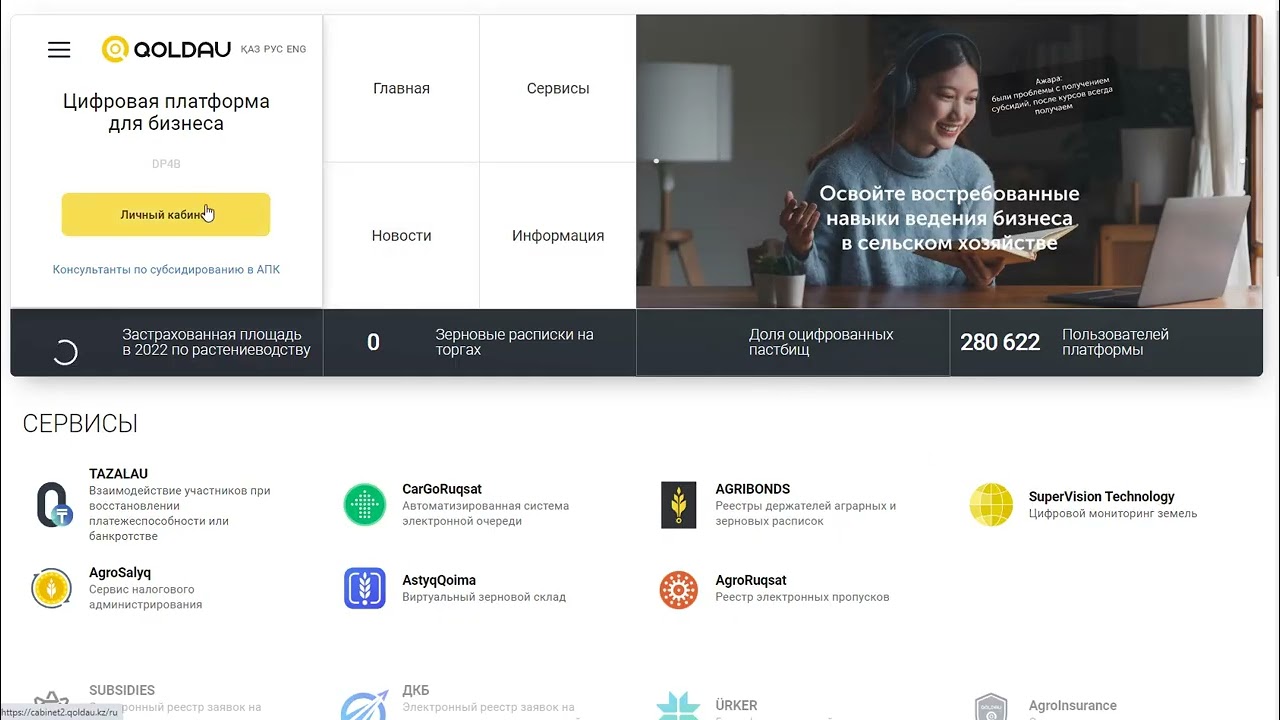Click the Личный кабинет button
The width and height of the screenshot is (1280, 720).
click(166, 215)
